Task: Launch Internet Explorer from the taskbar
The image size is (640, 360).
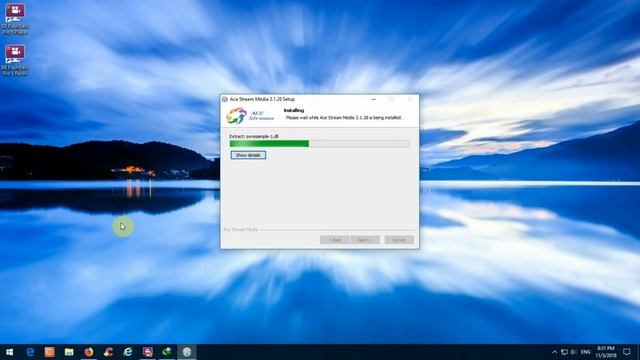Action: (128, 352)
